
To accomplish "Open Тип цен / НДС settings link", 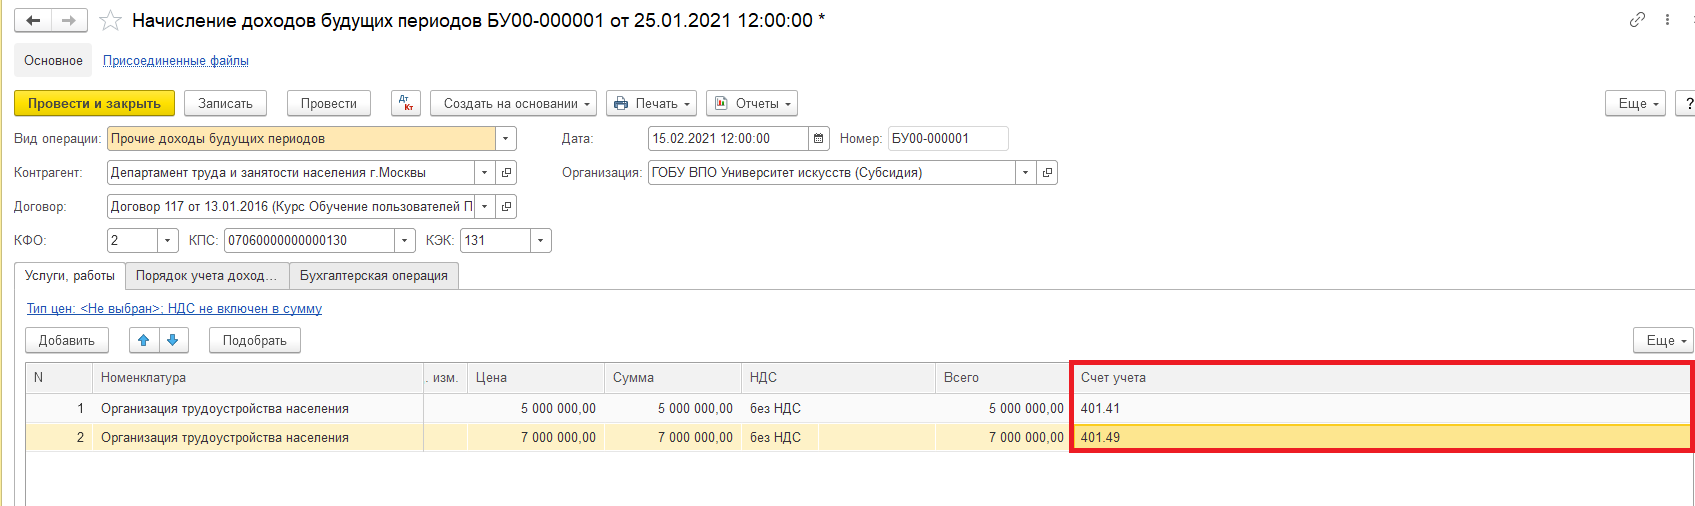I will (x=174, y=309).
